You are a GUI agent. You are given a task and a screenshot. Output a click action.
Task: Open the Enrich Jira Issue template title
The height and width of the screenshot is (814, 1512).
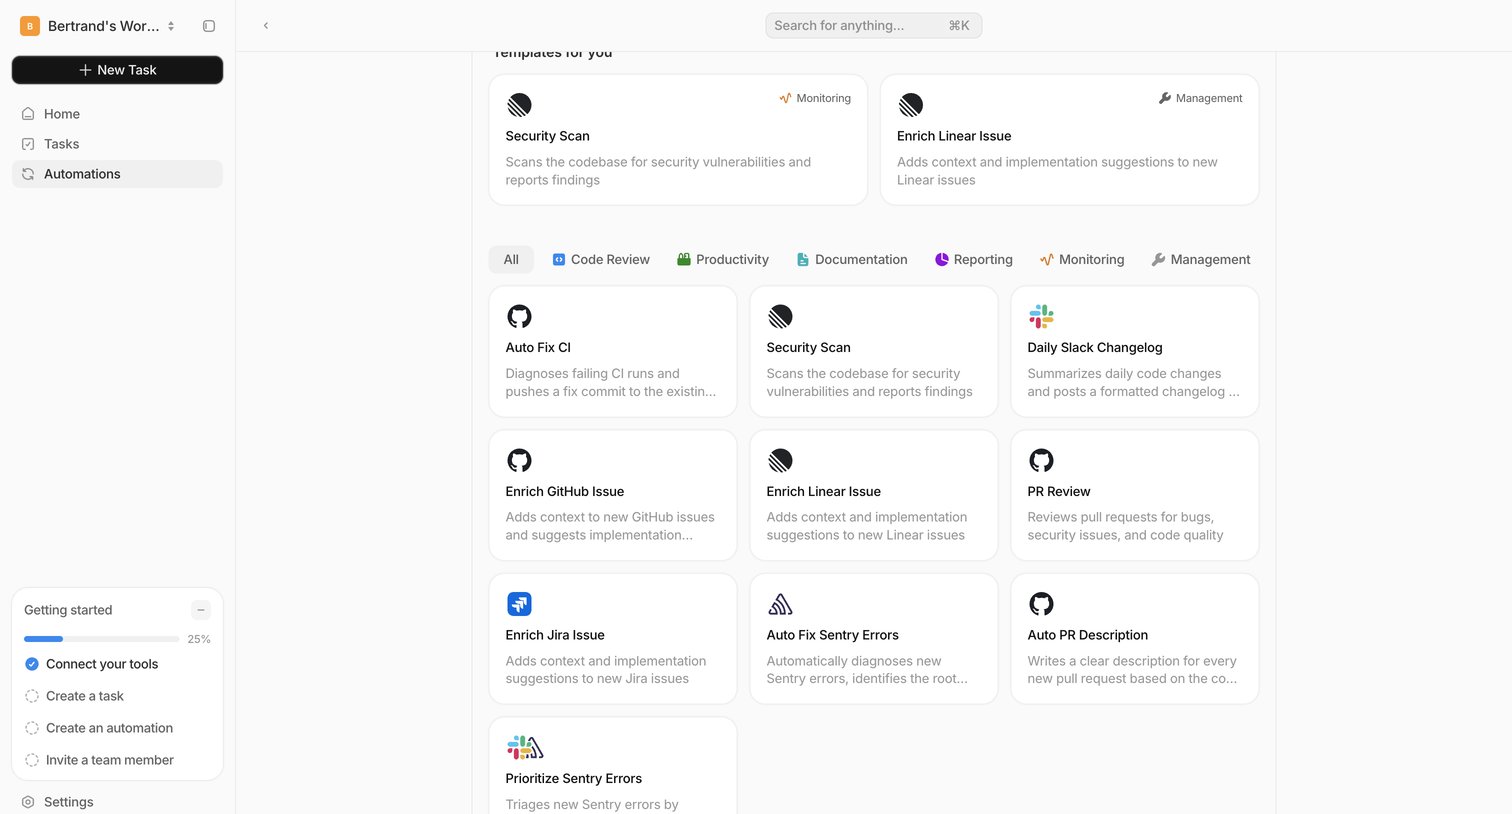[x=555, y=635]
